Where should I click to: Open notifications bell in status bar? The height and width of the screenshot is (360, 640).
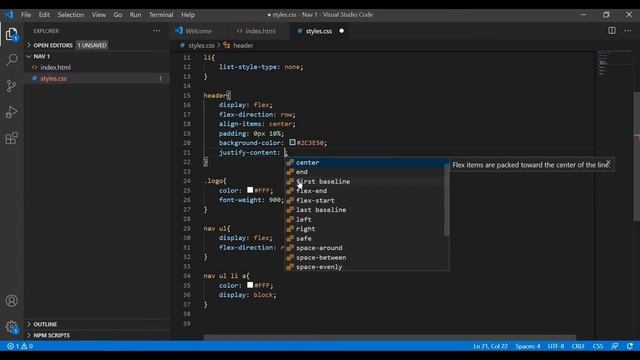click(x=630, y=346)
